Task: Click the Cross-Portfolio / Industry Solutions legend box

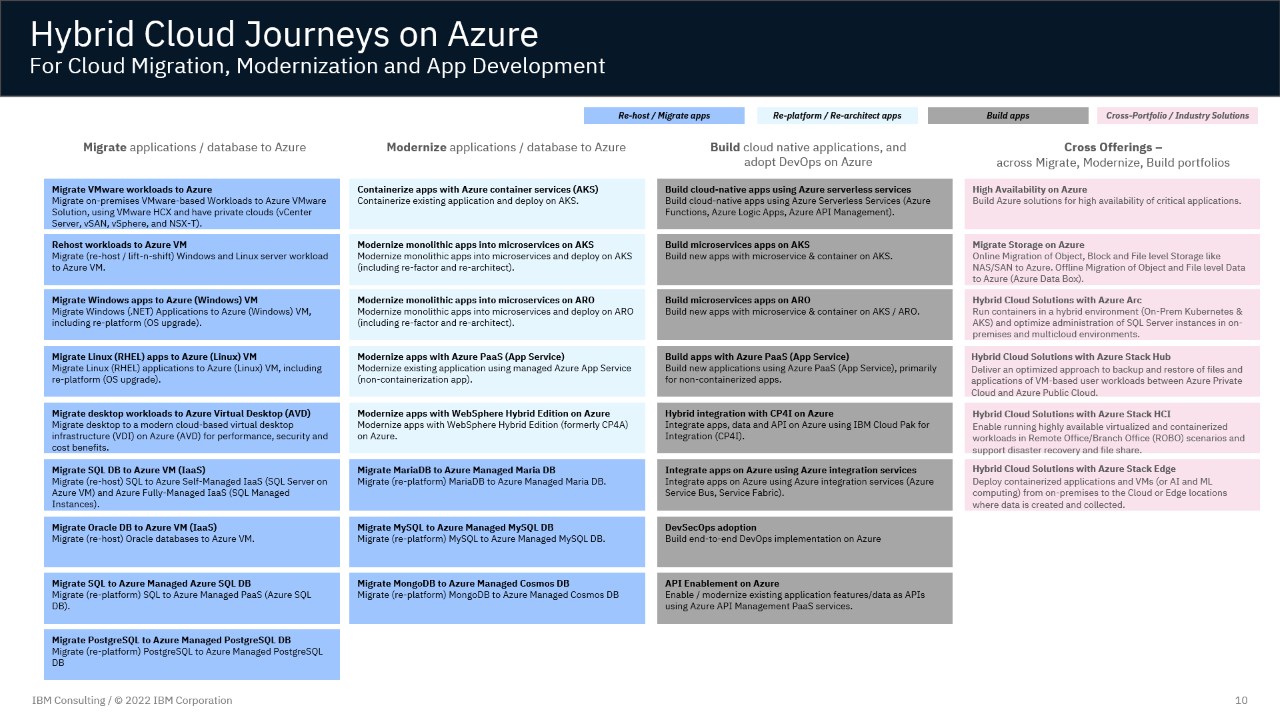Action: click(x=1177, y=116)
